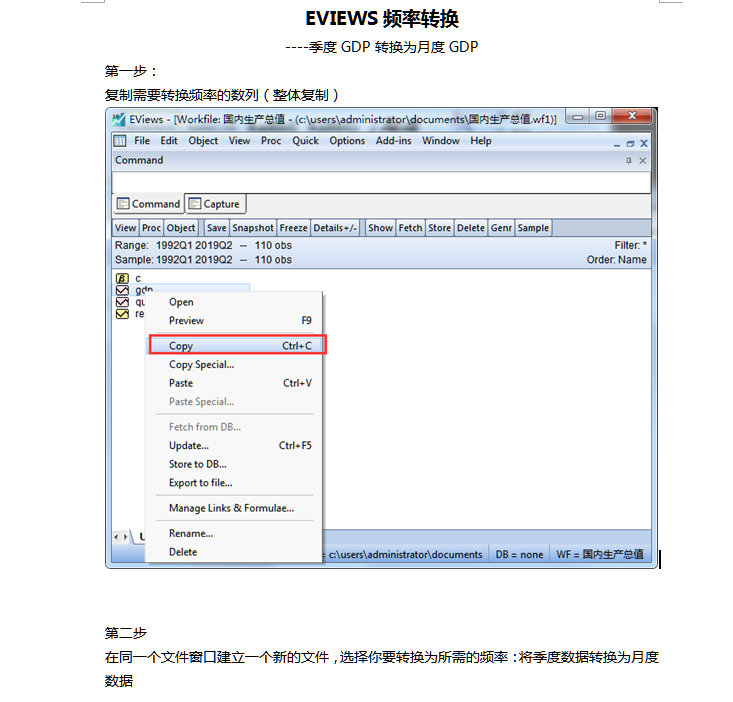Click the third series icon in the object list
Image resolution: width=733 pixels, height=702 pixels.
coord(122,302)
